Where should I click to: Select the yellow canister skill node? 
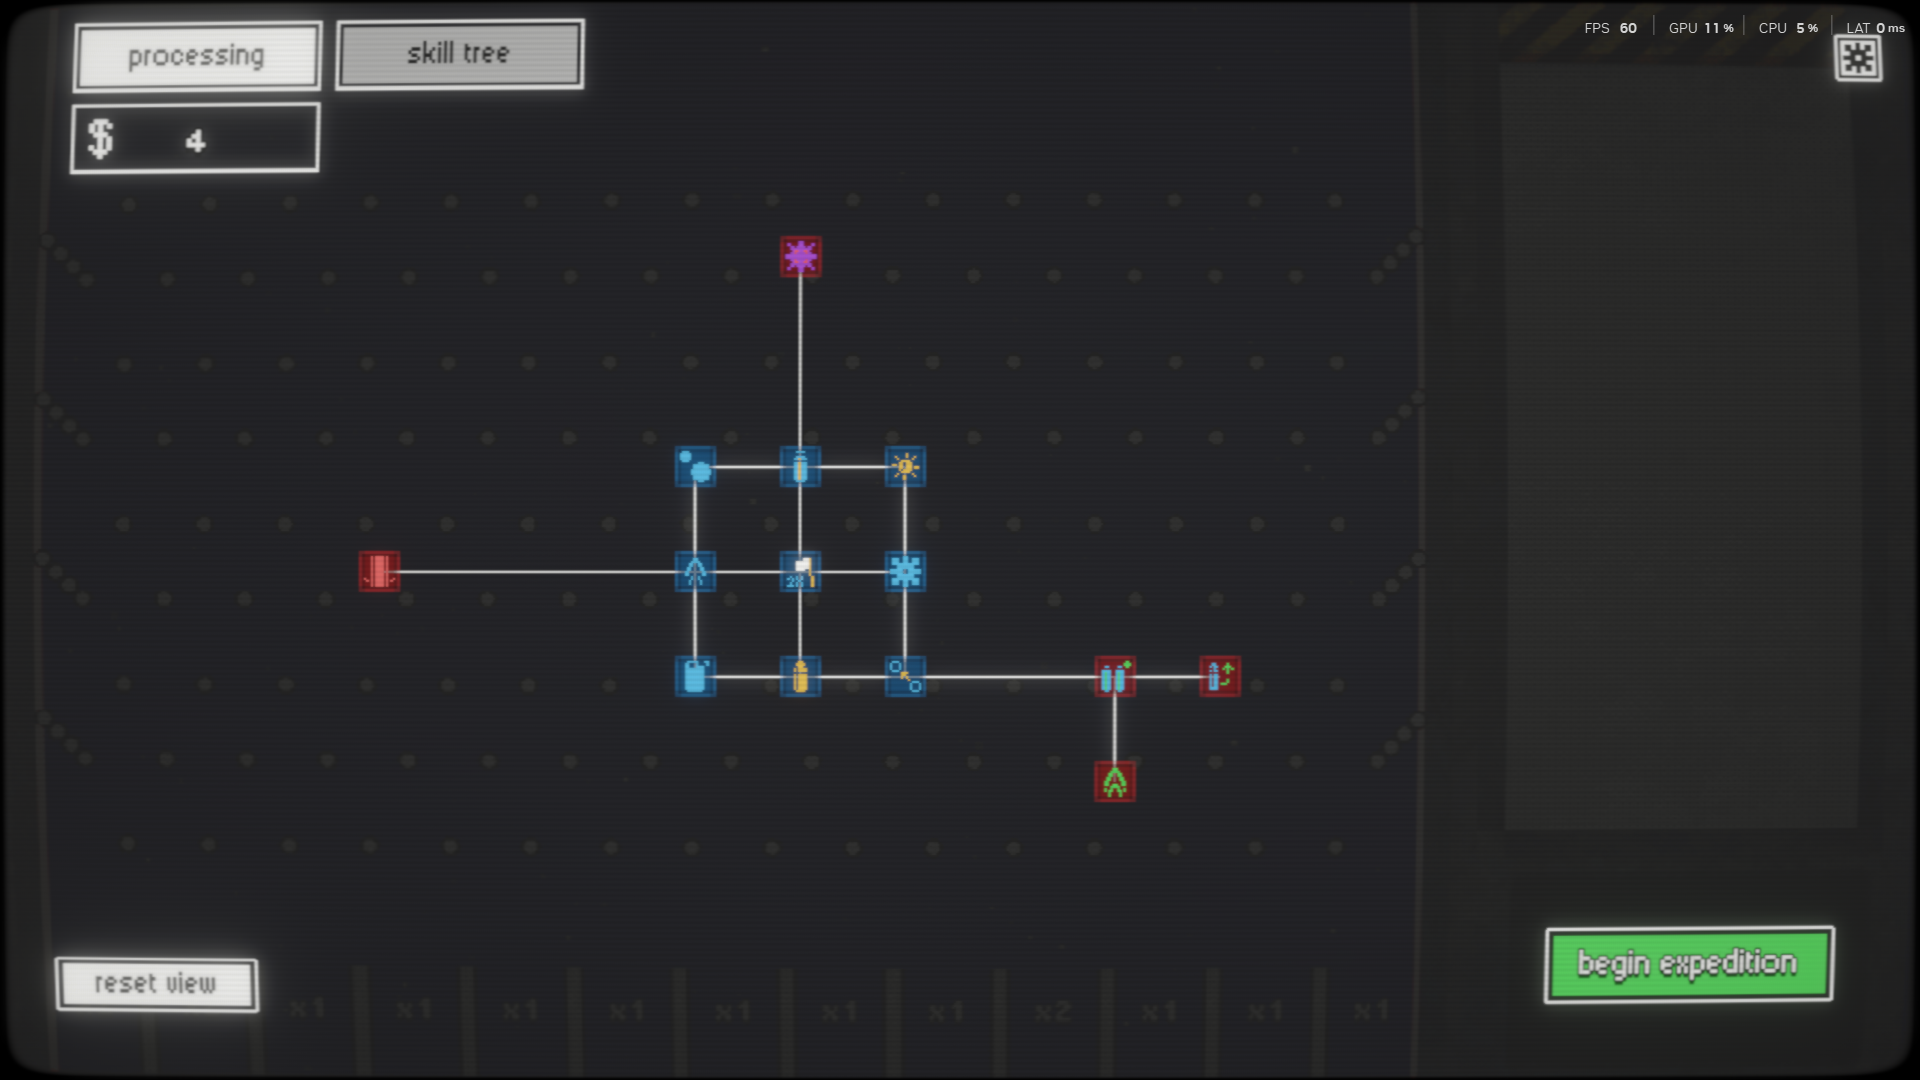pyautogui.click(x=800, y=676)
